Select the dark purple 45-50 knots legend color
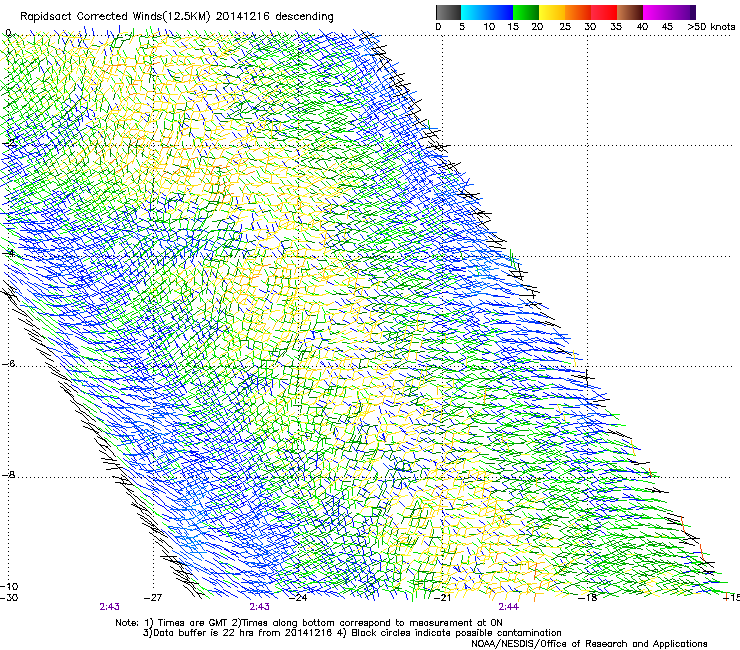740x650 pixels. pos(682,12)
